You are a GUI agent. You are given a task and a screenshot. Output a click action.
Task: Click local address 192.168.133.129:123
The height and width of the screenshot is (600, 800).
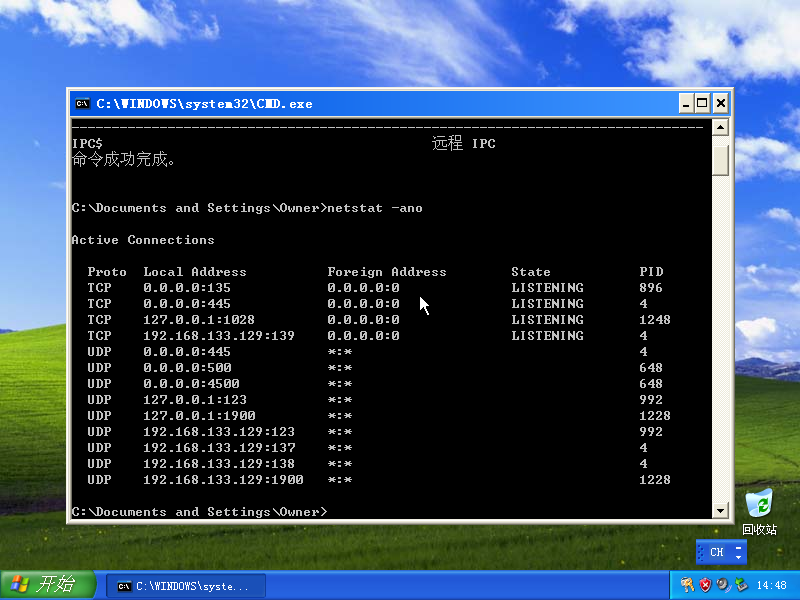point(218,432)
